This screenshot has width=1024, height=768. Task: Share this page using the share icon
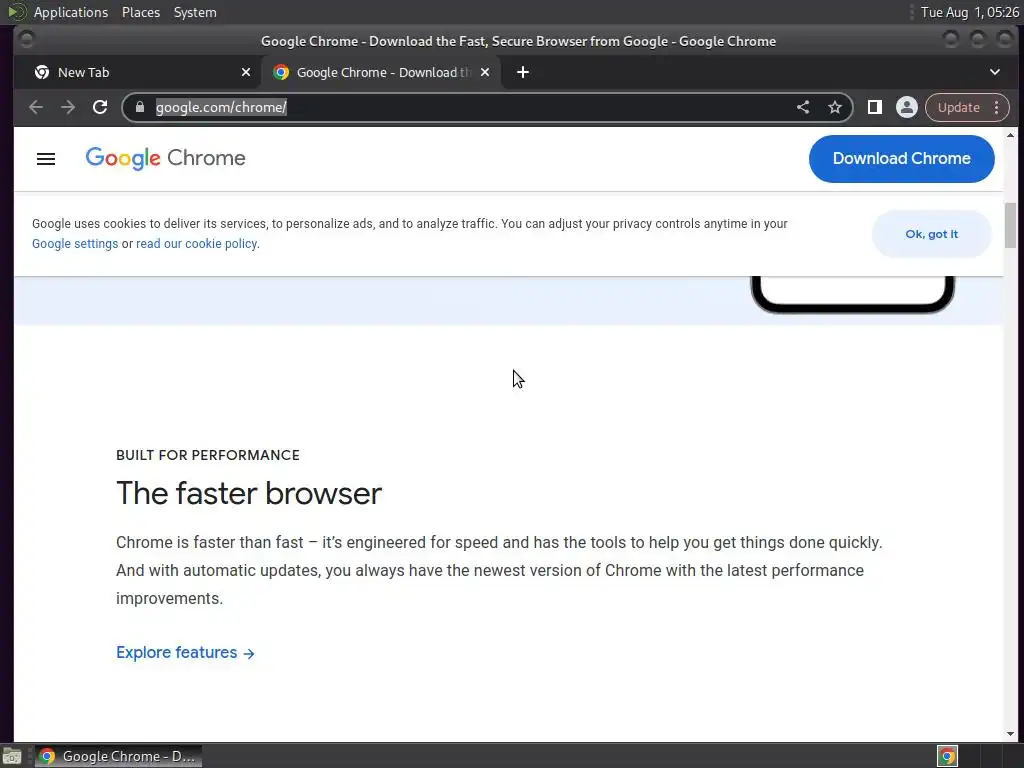[x=803, y=107]
